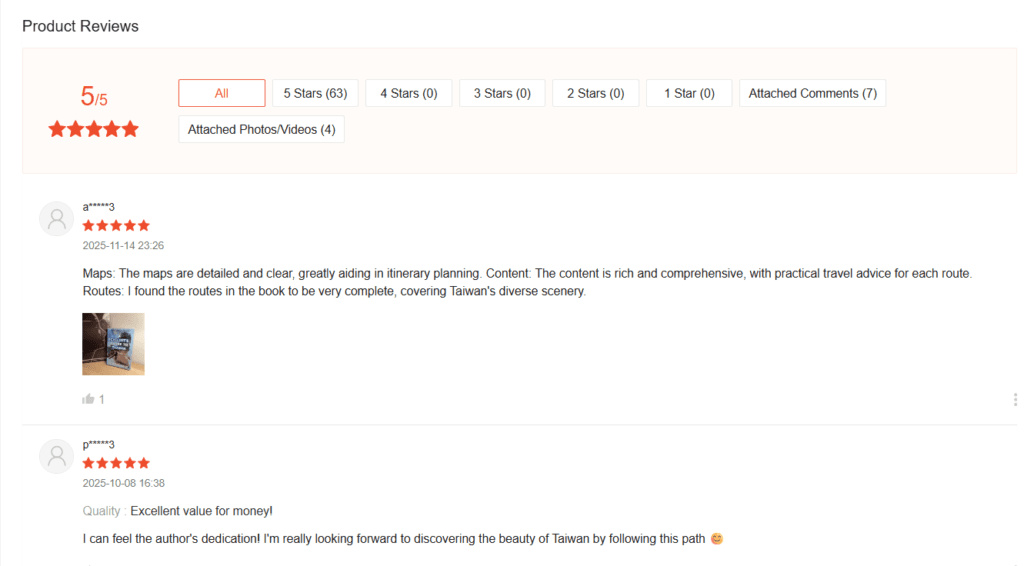The height and width of the screenshot is (566, 1024).
Task: Open the profile of username p*****3
Action: 98,444
